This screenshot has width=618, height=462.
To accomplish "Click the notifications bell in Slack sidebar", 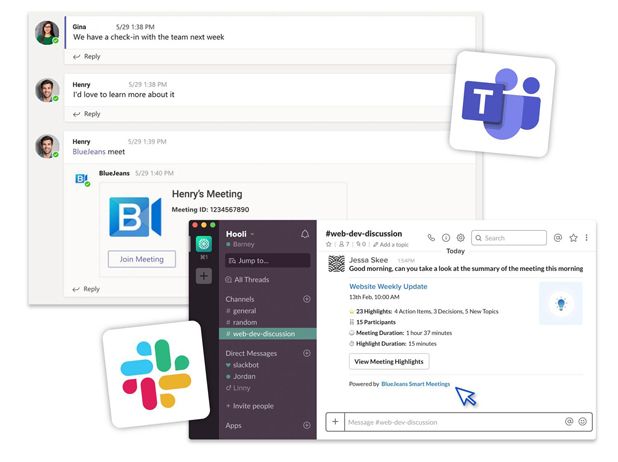I will click(305, 235).
